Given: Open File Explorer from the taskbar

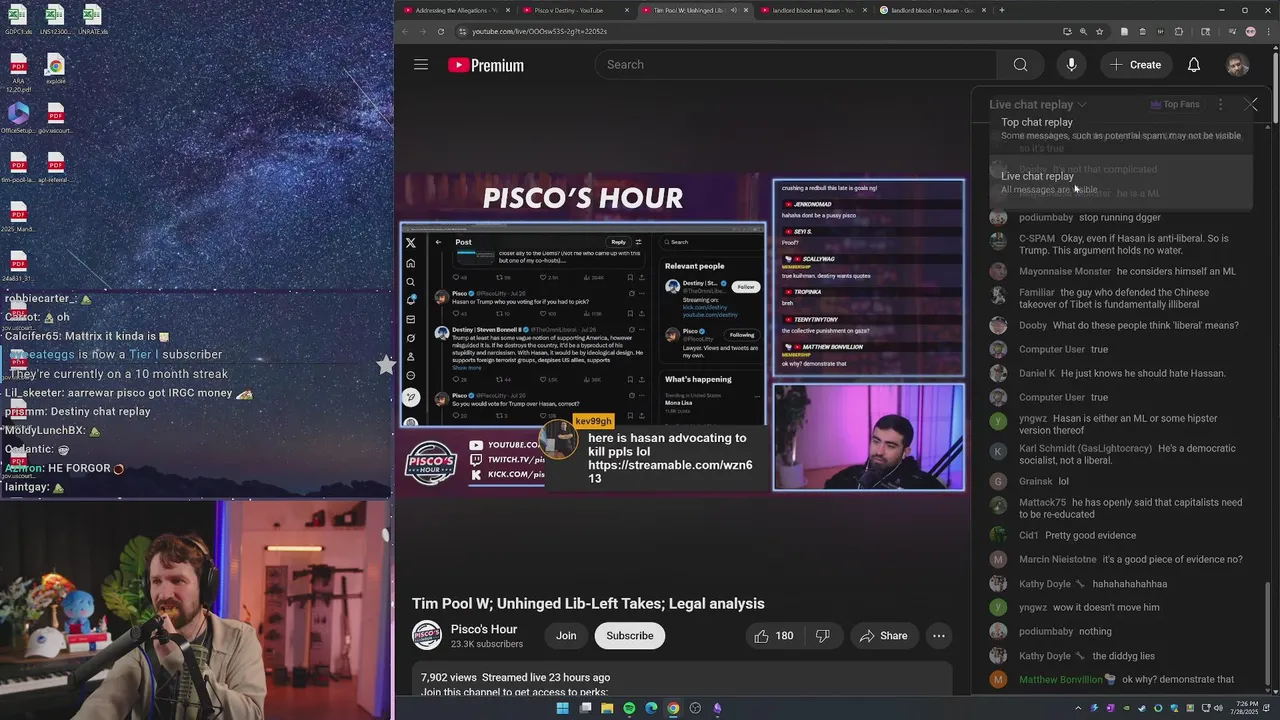Looking at the screenshot, I should coord(607,708).
